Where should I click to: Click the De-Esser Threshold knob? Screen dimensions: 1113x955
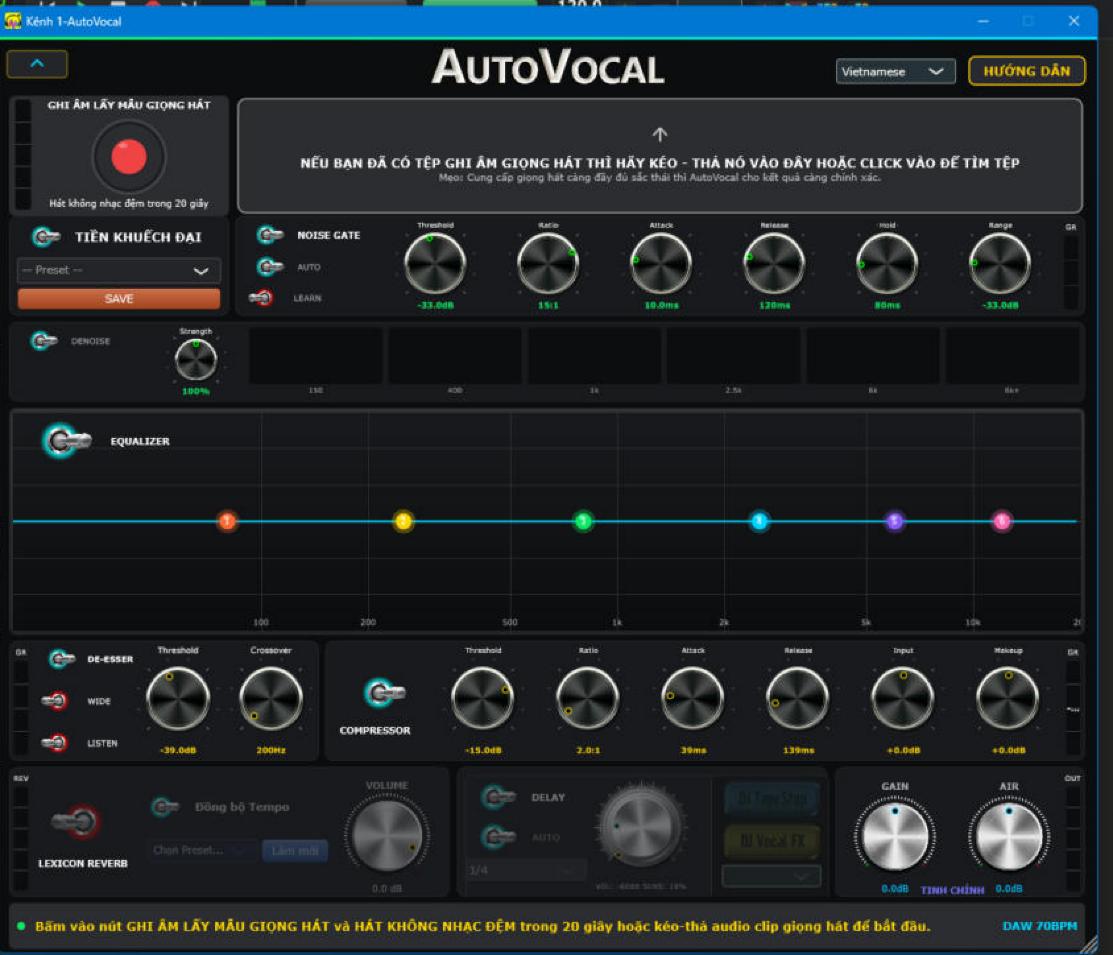[x=177, y=699]
